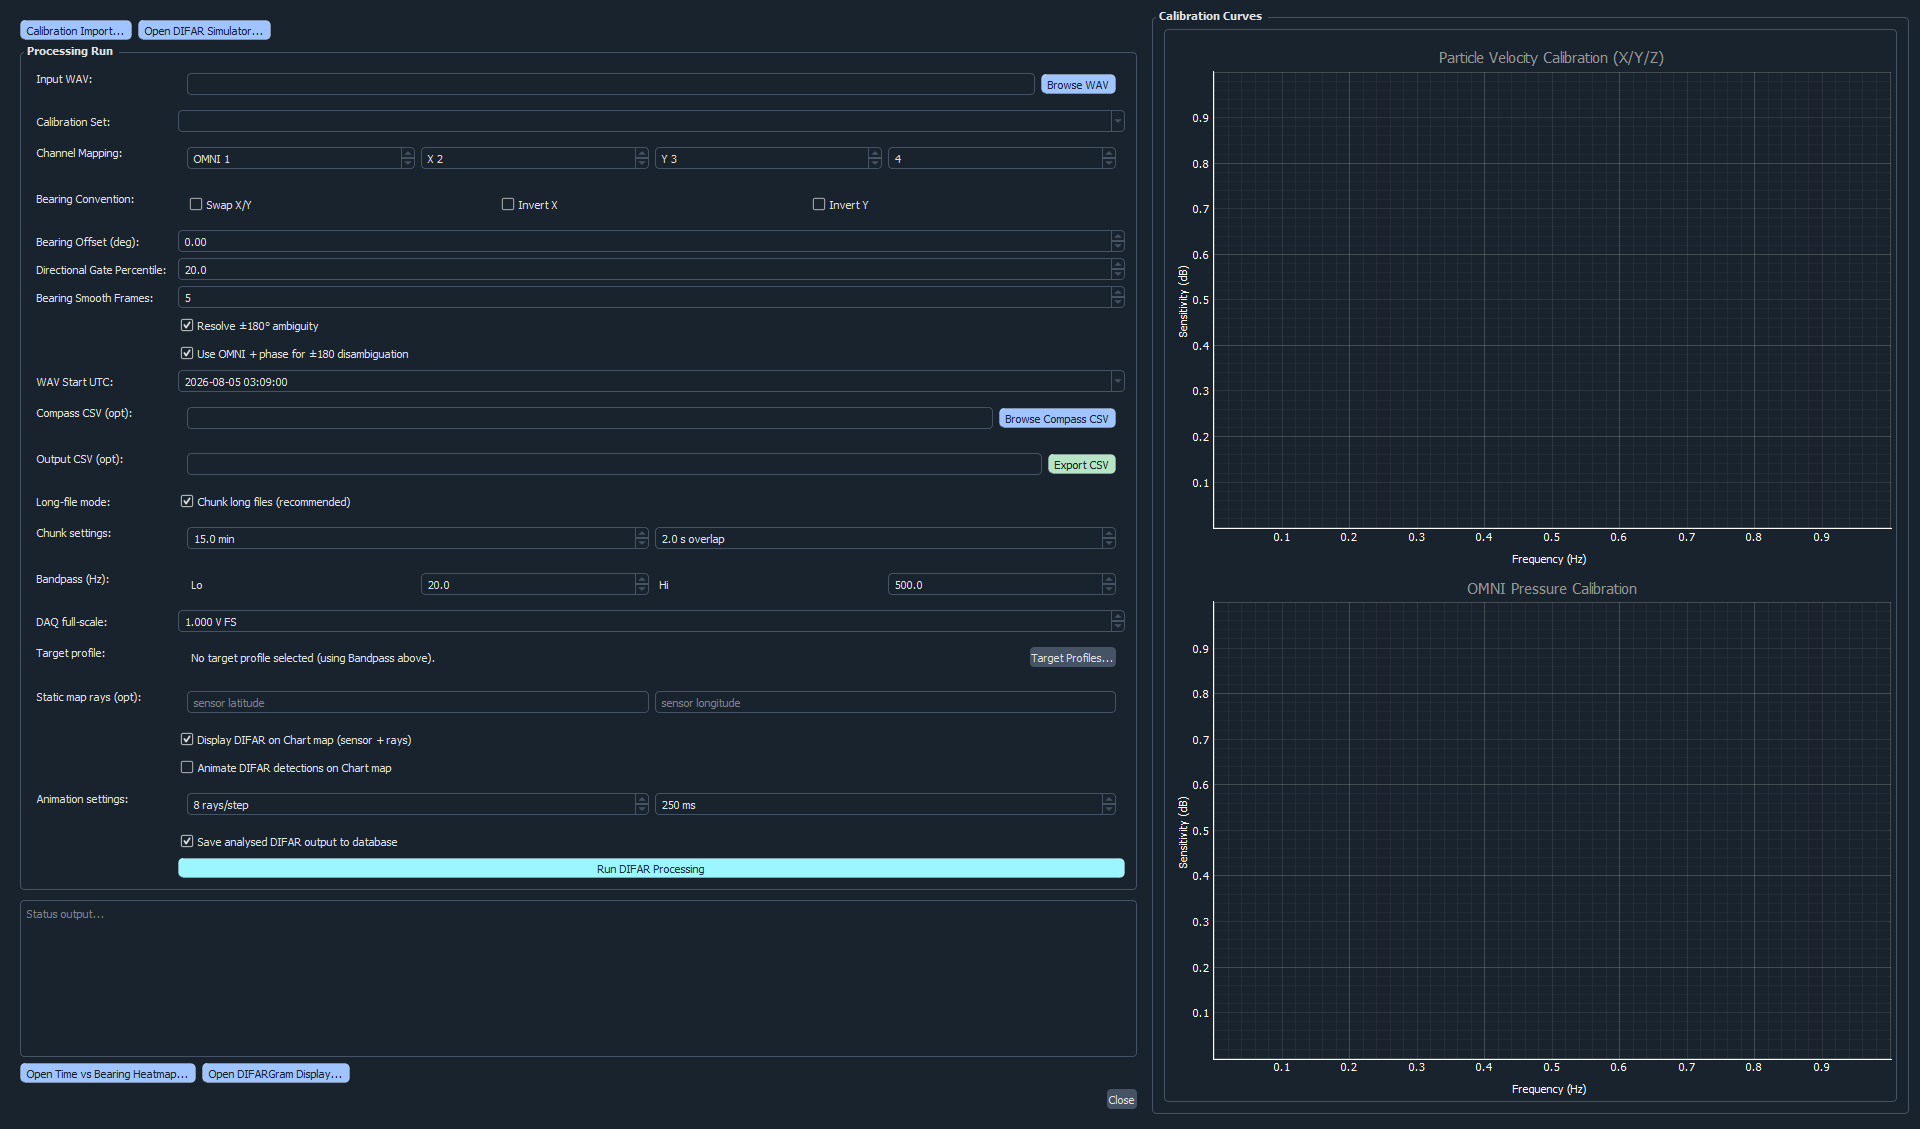Viewport: 1920px width, 1129px height.
Task: Click Browse WAV button
Action: pyautogui.click(x=1077, y=85)
